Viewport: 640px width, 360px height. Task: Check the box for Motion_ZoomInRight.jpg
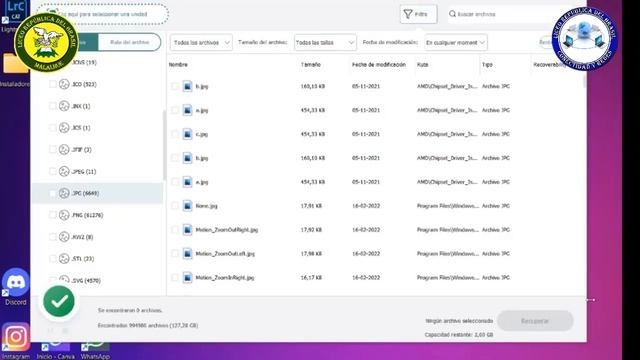175,278
